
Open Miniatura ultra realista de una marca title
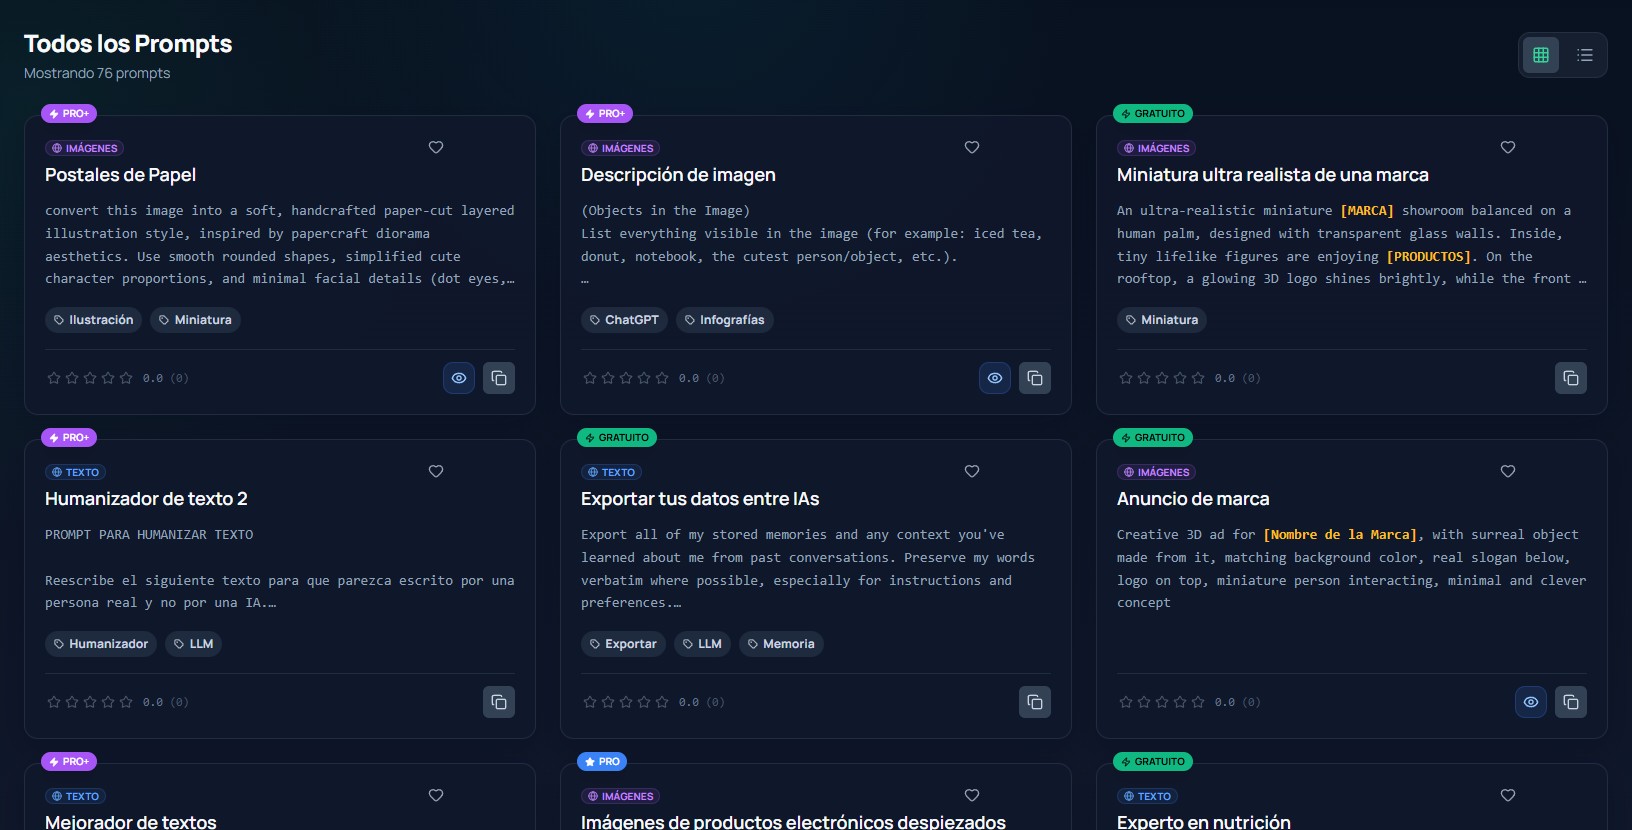(x=1272, y=175)
